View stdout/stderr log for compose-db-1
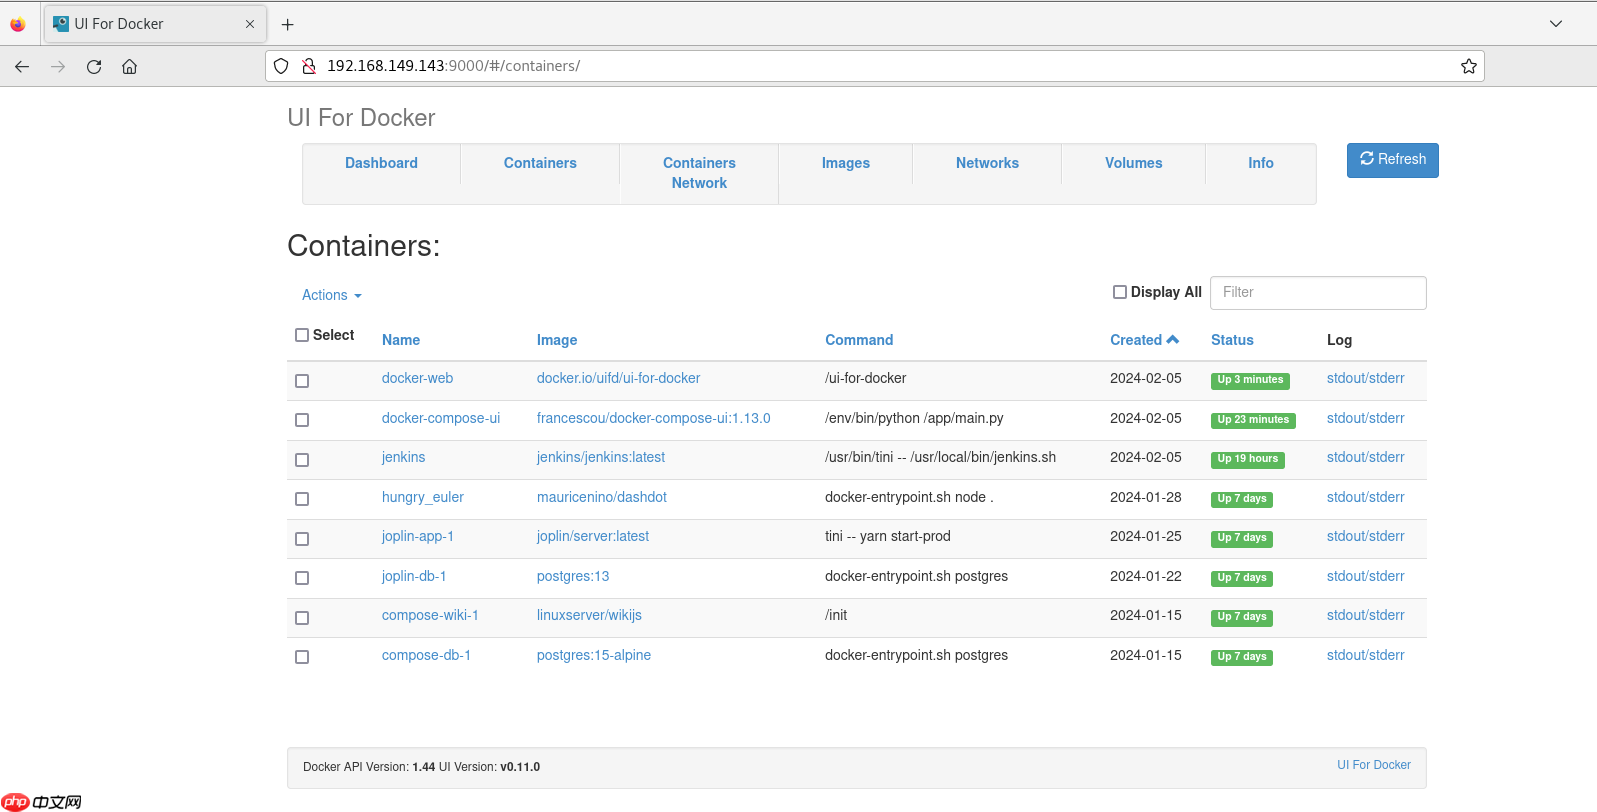1597x812 pixels. pyautogui.click(x=1365, y=655)
